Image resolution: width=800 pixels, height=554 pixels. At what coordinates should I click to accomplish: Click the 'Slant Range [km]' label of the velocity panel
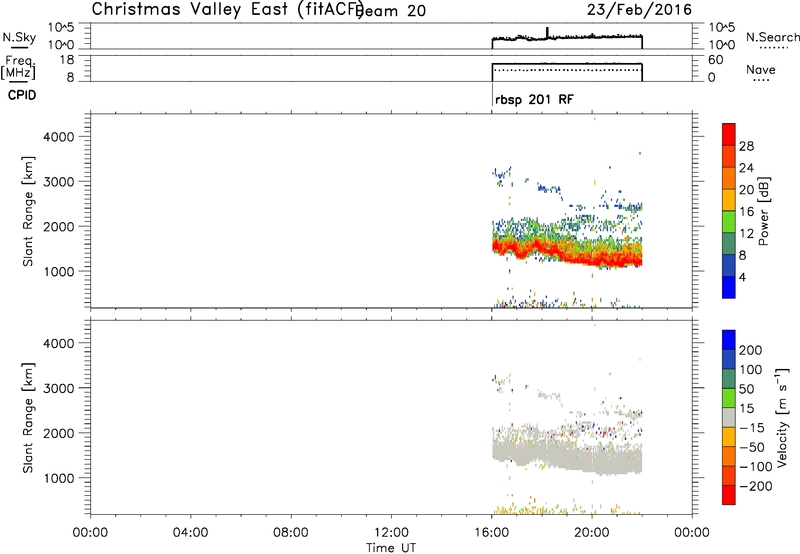click(28, 418)
